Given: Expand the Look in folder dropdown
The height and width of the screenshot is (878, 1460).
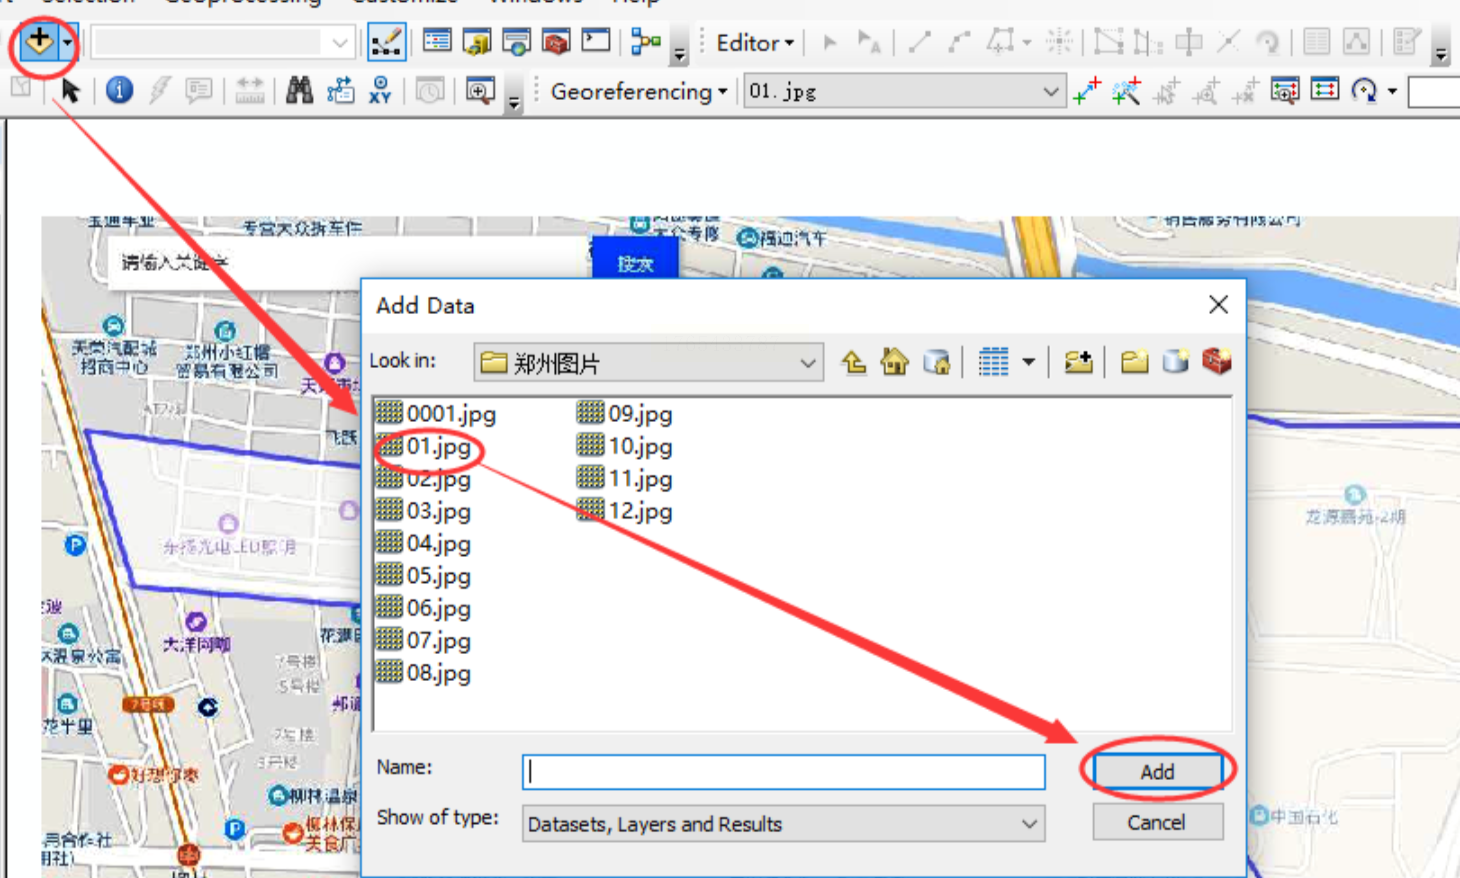Looking at the screenshot, I should coord(807,363).
